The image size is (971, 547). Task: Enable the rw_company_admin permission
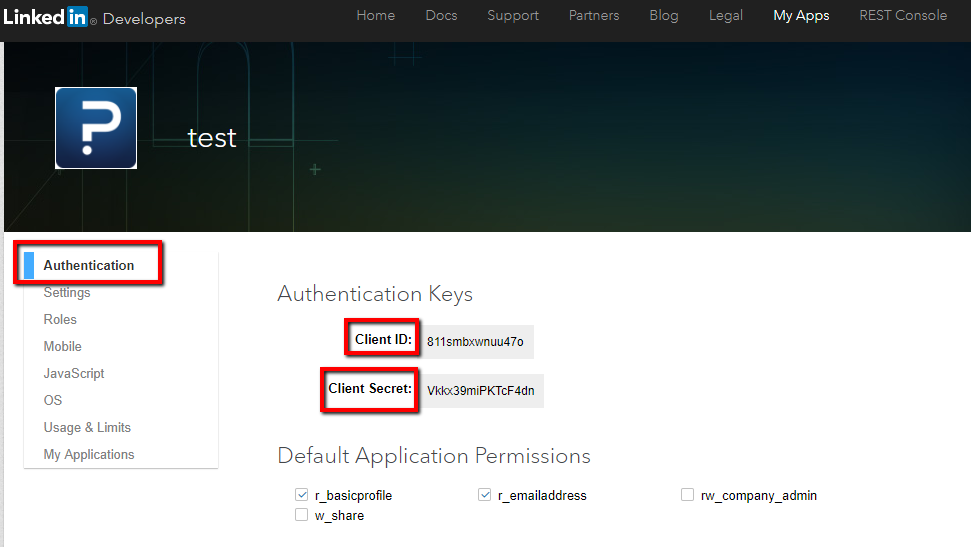[687, 495]
